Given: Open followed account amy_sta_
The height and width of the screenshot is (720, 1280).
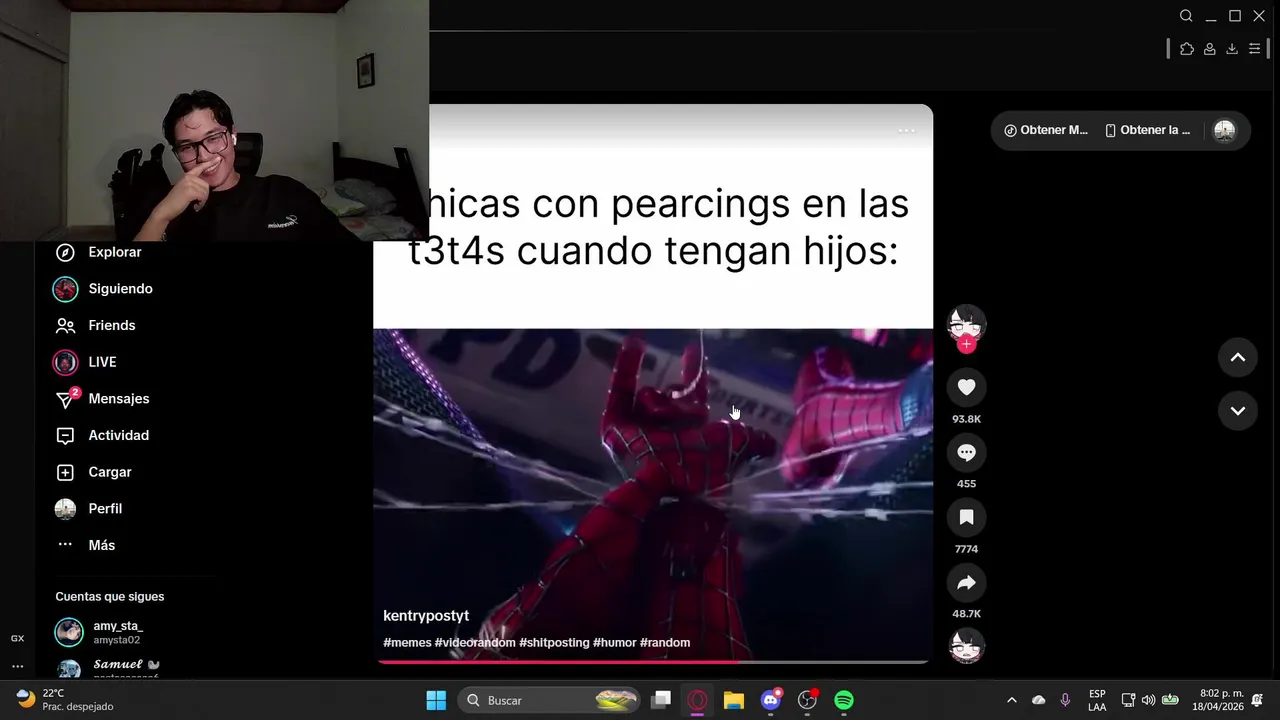Looking at the screenshot, I should 100,632.
